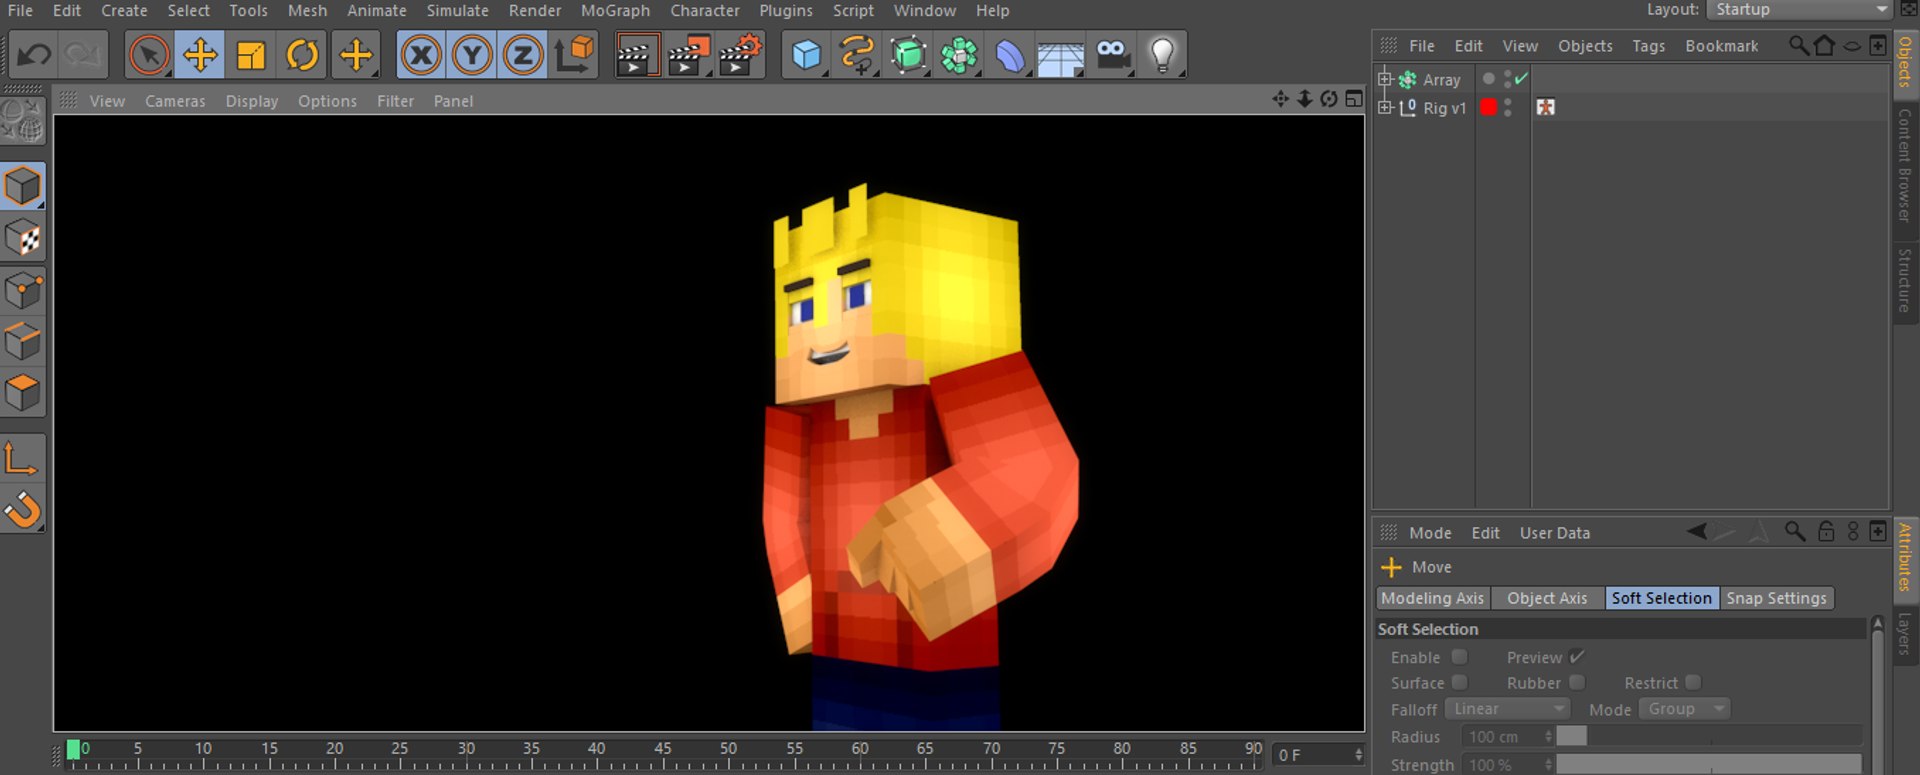The image size is (1920, 775).
Task: Click Render to Picture Viewer icon
Action: [x=689, y=54]
